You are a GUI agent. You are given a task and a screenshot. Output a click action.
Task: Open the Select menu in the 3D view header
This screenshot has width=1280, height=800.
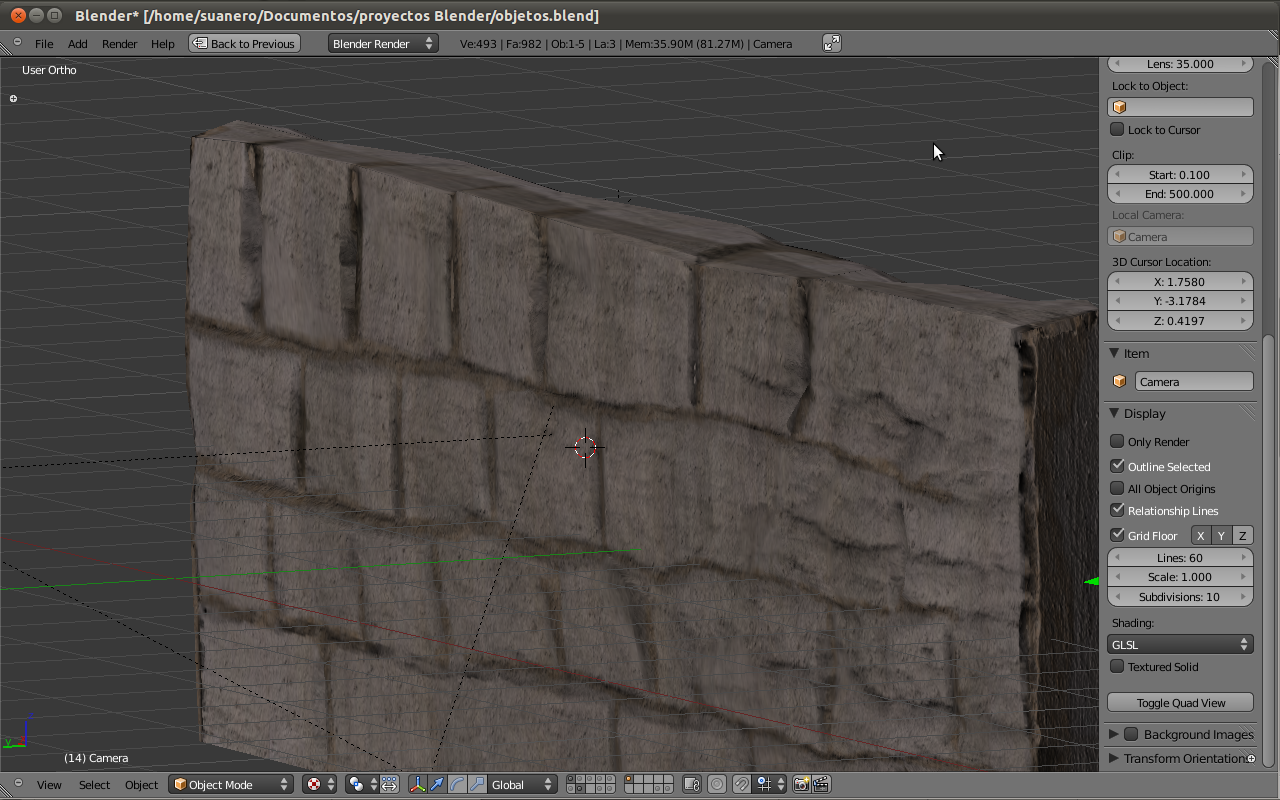[95, 784]
